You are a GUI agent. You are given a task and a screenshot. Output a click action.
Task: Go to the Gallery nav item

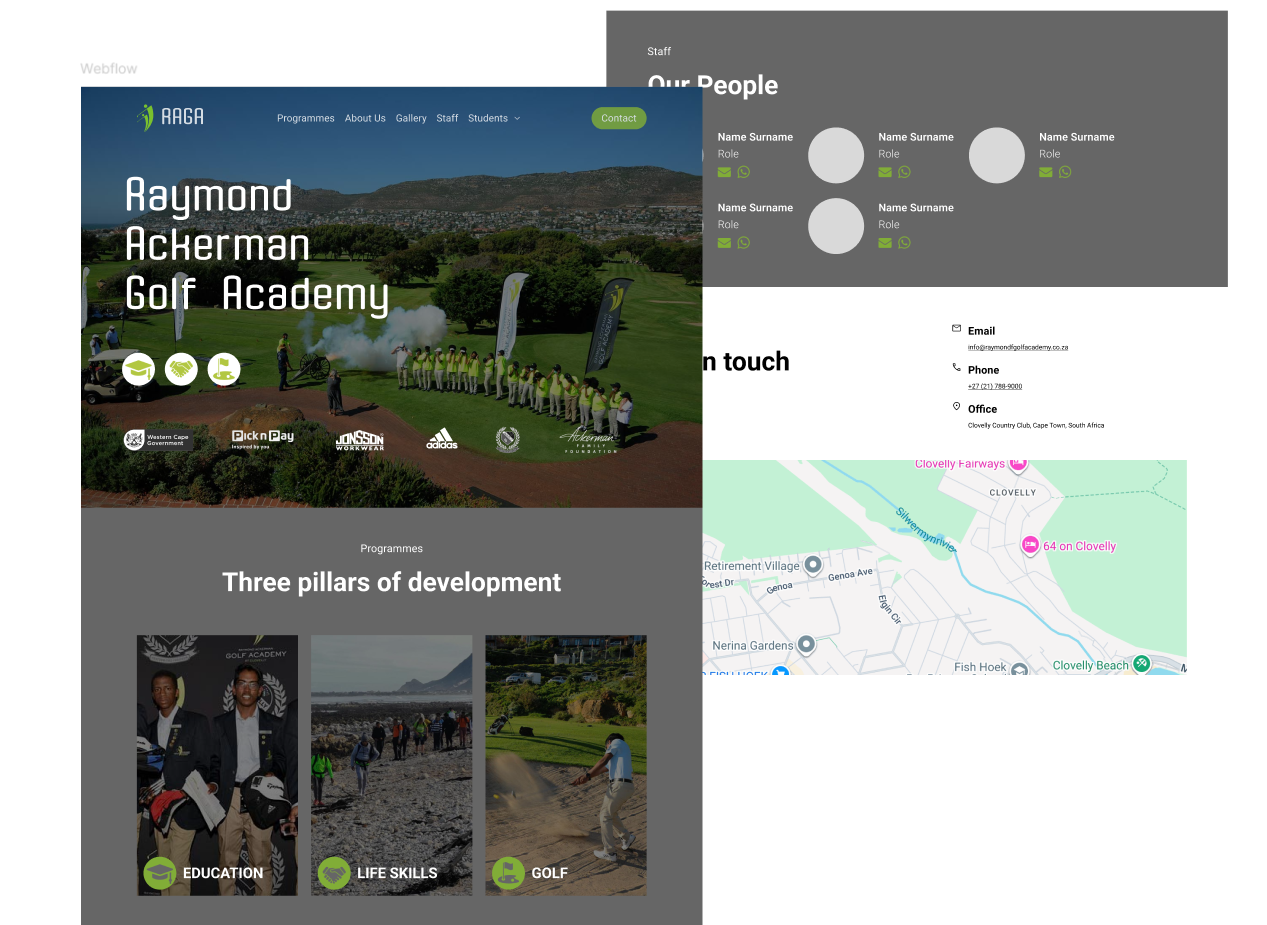tap(411, 118)
